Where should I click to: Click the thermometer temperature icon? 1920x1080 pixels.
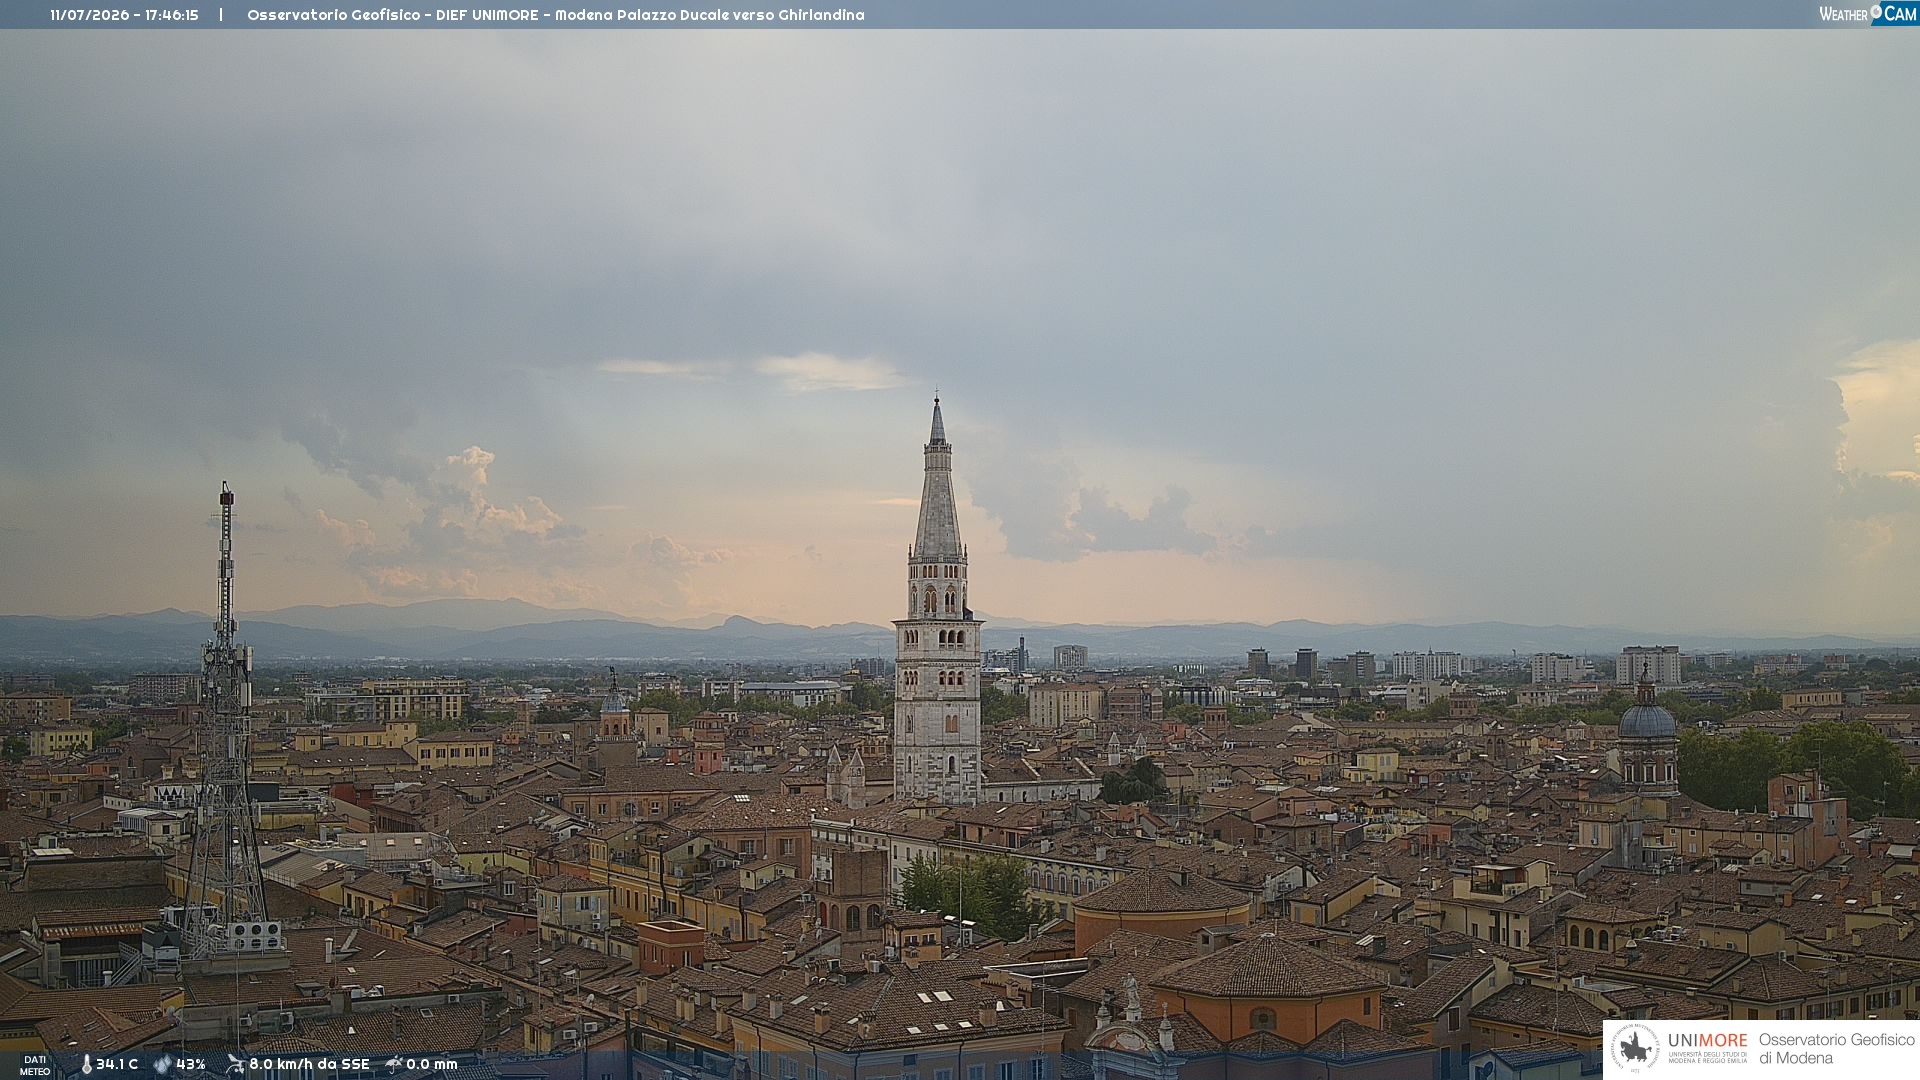[x=86, y=1064]
